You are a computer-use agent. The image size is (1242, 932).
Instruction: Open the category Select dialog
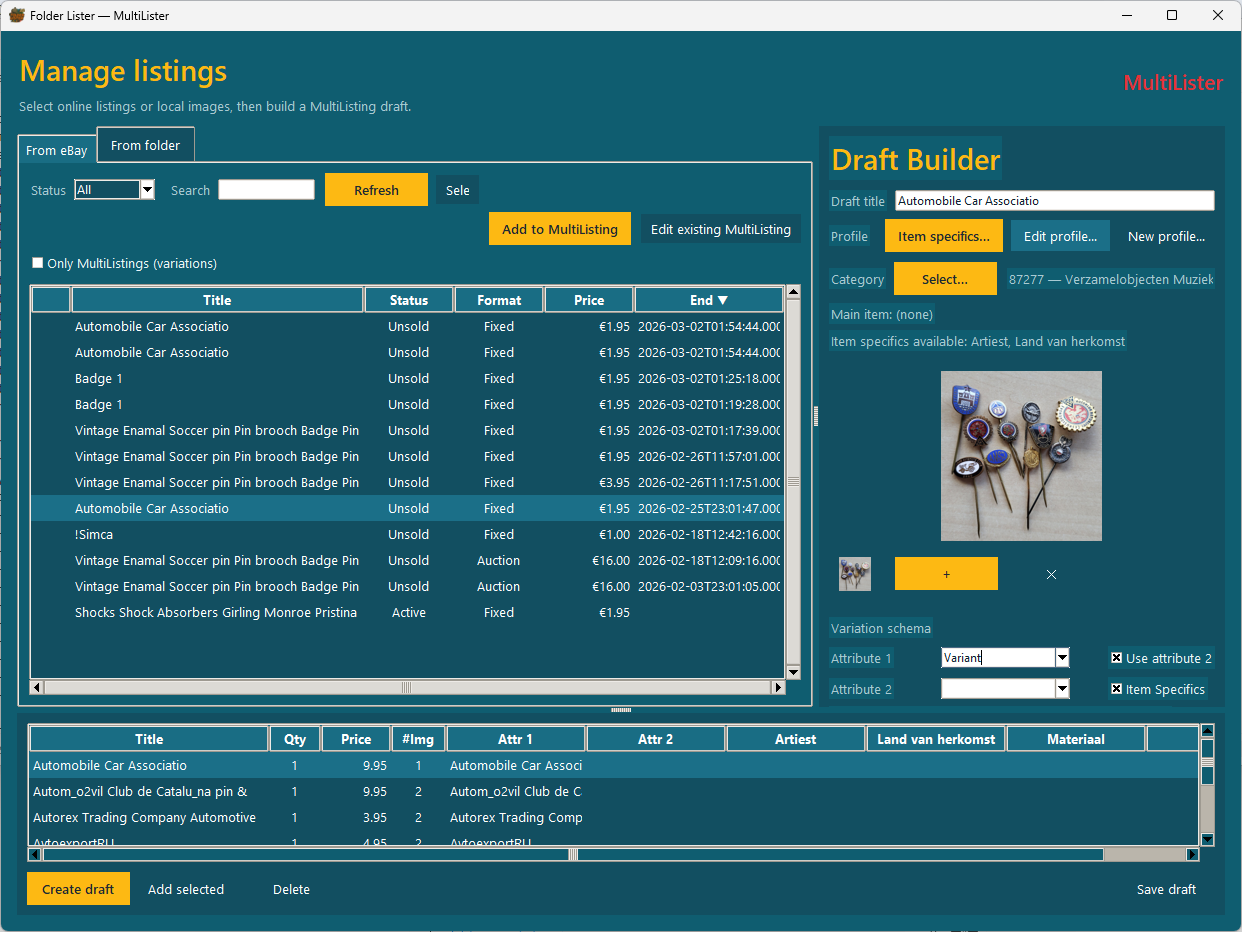point(945,278)
